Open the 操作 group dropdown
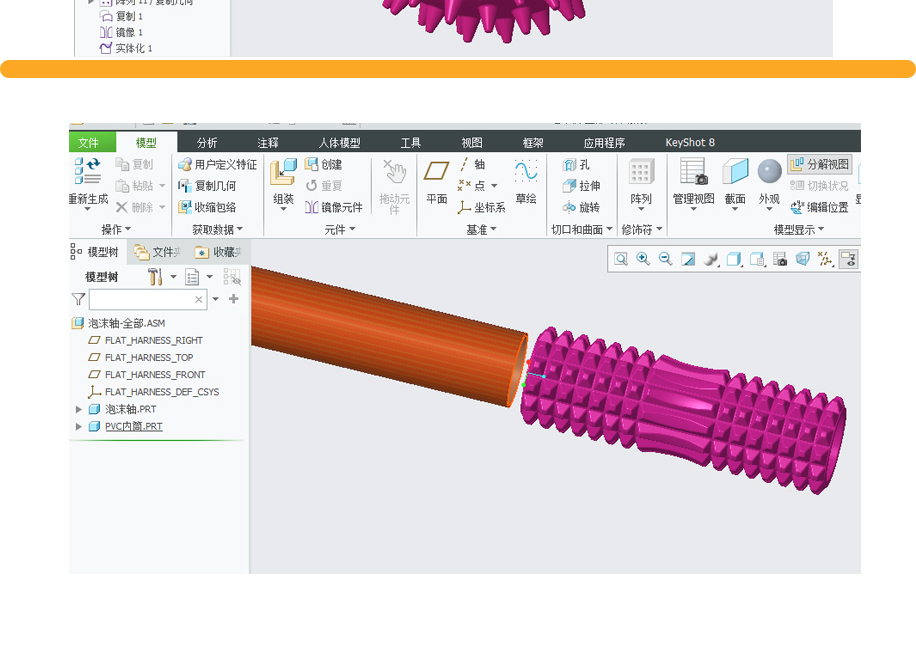 tap(116, 230)
